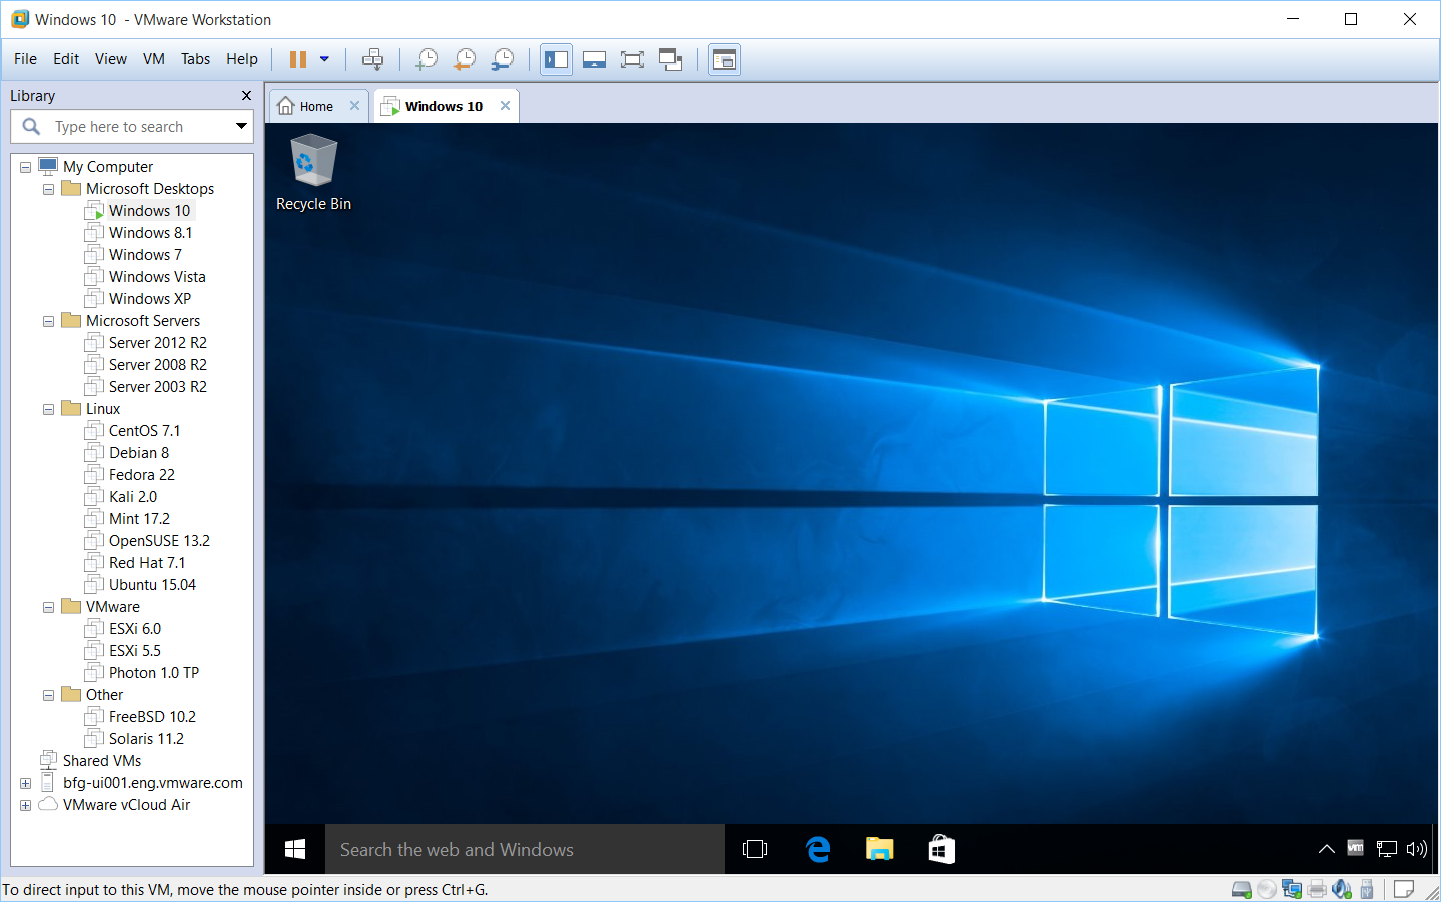Open the snapshot manager
Screen dimensions: 1441x902
(x=502, y=59)
